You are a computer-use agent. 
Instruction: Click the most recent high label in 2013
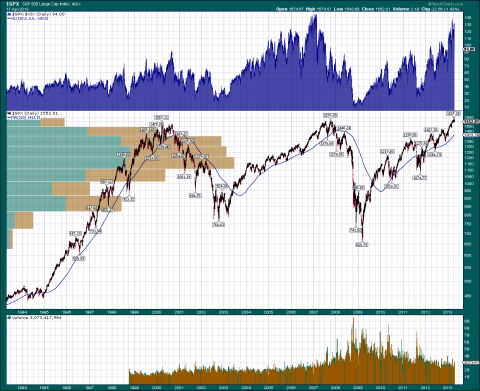(x=454, y=114)
